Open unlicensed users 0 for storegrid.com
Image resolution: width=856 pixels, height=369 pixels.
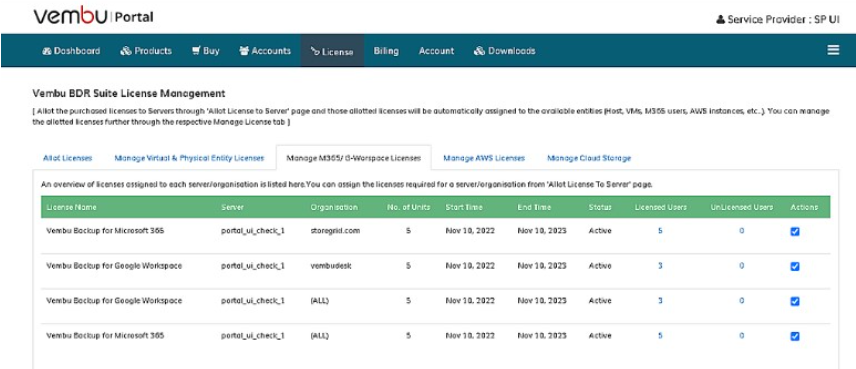[x=741, y=231]
